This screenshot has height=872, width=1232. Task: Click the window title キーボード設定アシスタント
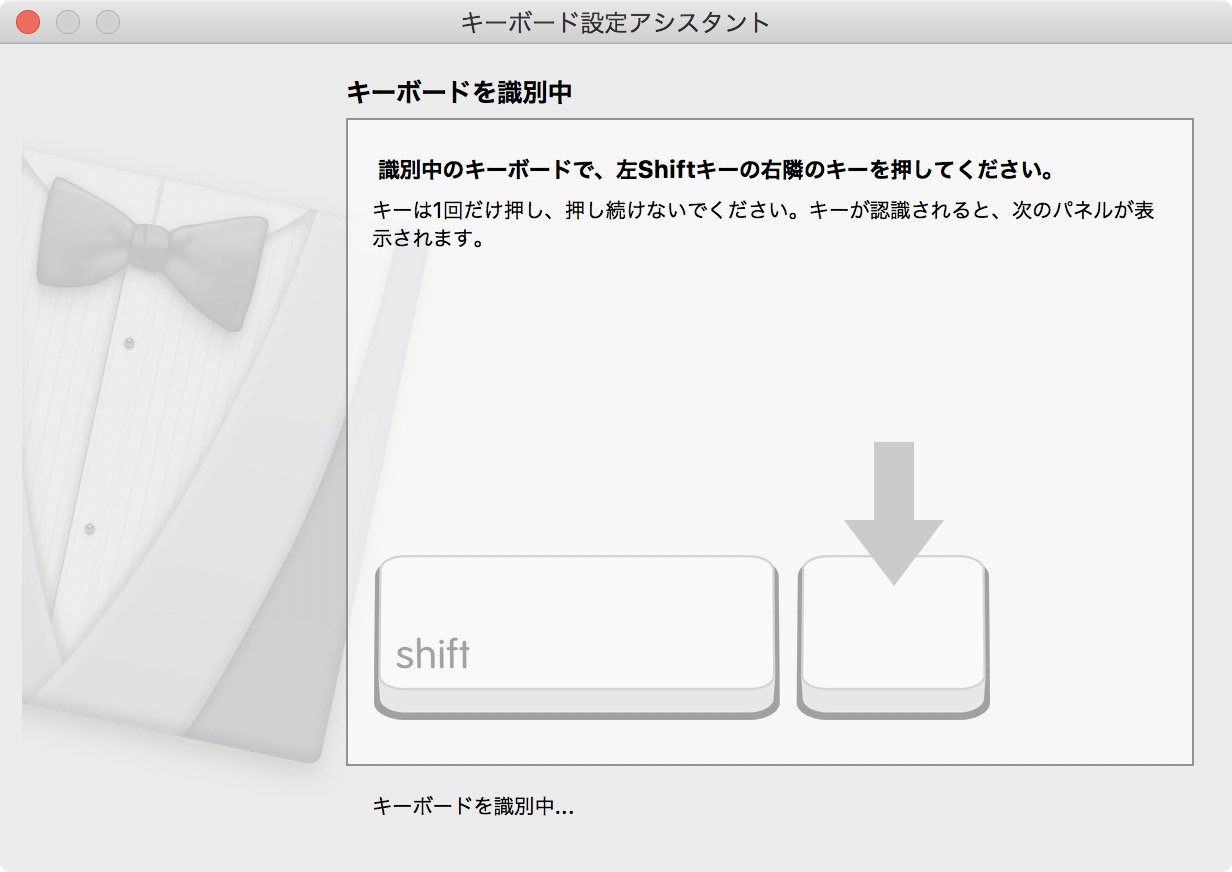click(x=615, y=22)
